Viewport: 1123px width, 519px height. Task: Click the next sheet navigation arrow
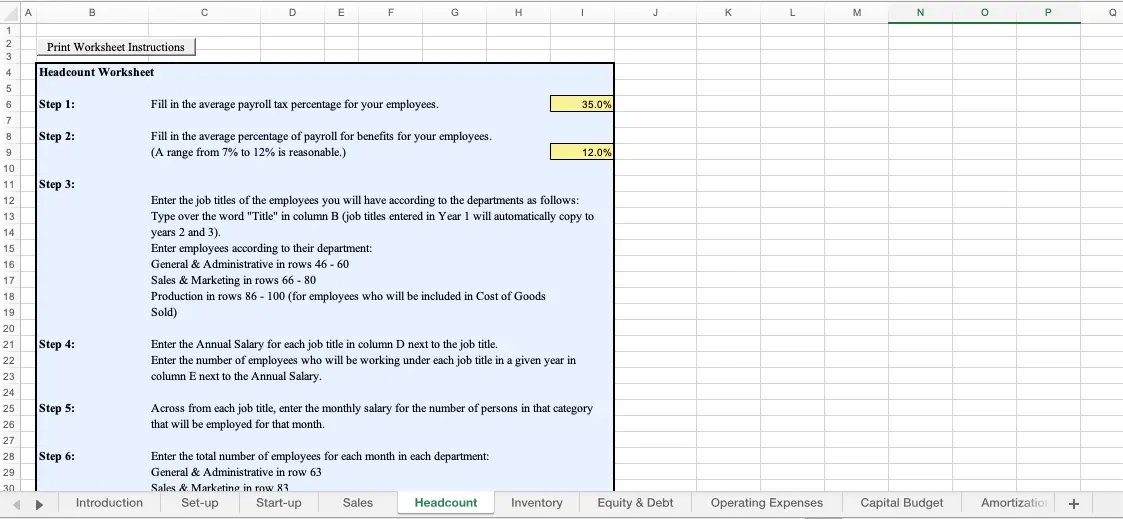coord(40,503)
